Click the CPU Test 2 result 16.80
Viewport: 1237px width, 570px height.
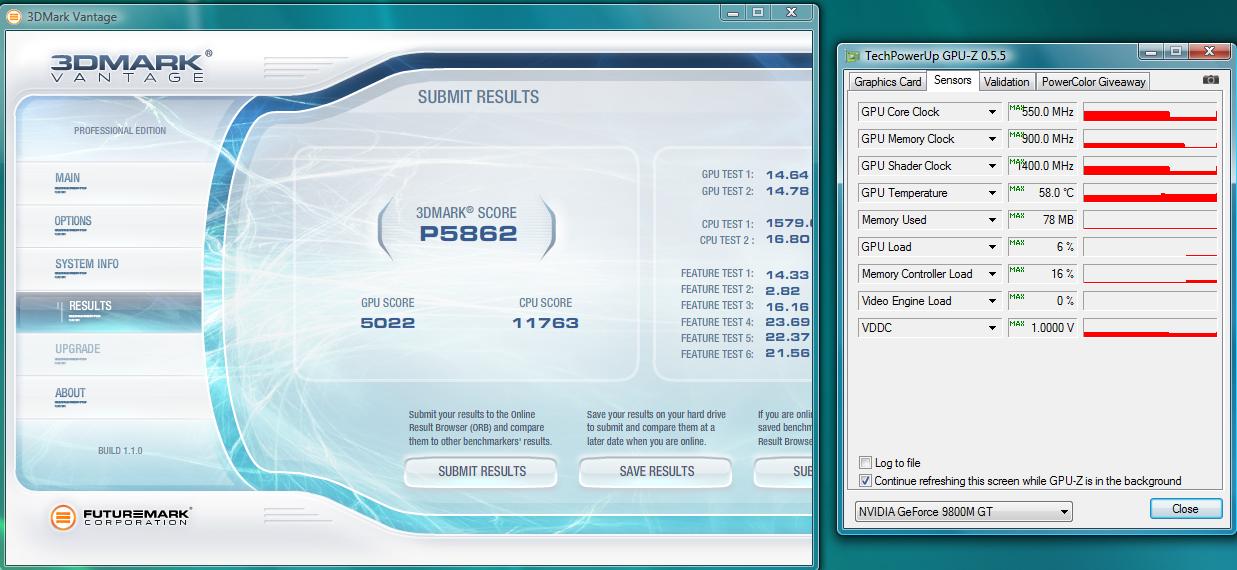click(x=787, y=240)
